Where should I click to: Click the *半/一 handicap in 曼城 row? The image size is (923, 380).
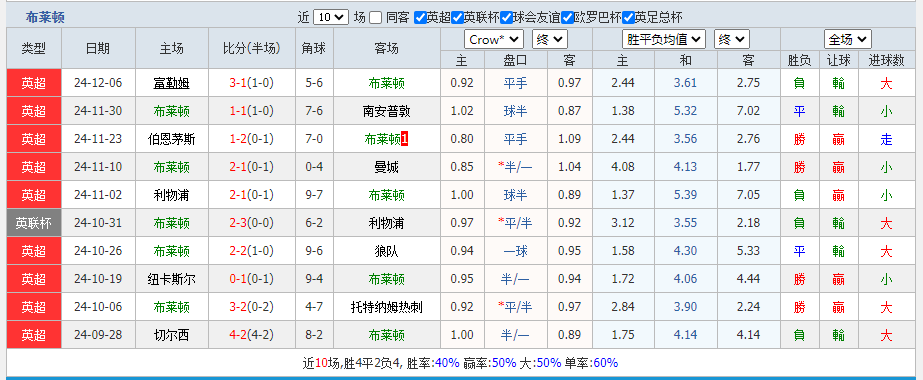tap(516, 167)
